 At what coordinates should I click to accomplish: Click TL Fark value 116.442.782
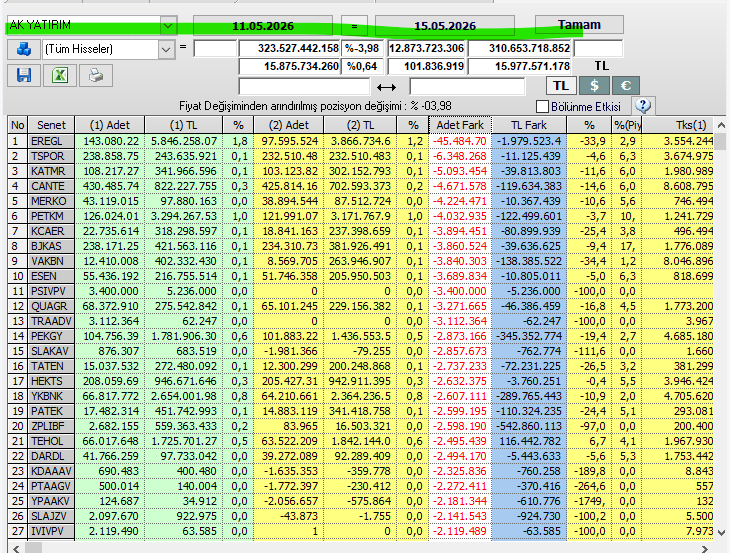tap(529, 441)
